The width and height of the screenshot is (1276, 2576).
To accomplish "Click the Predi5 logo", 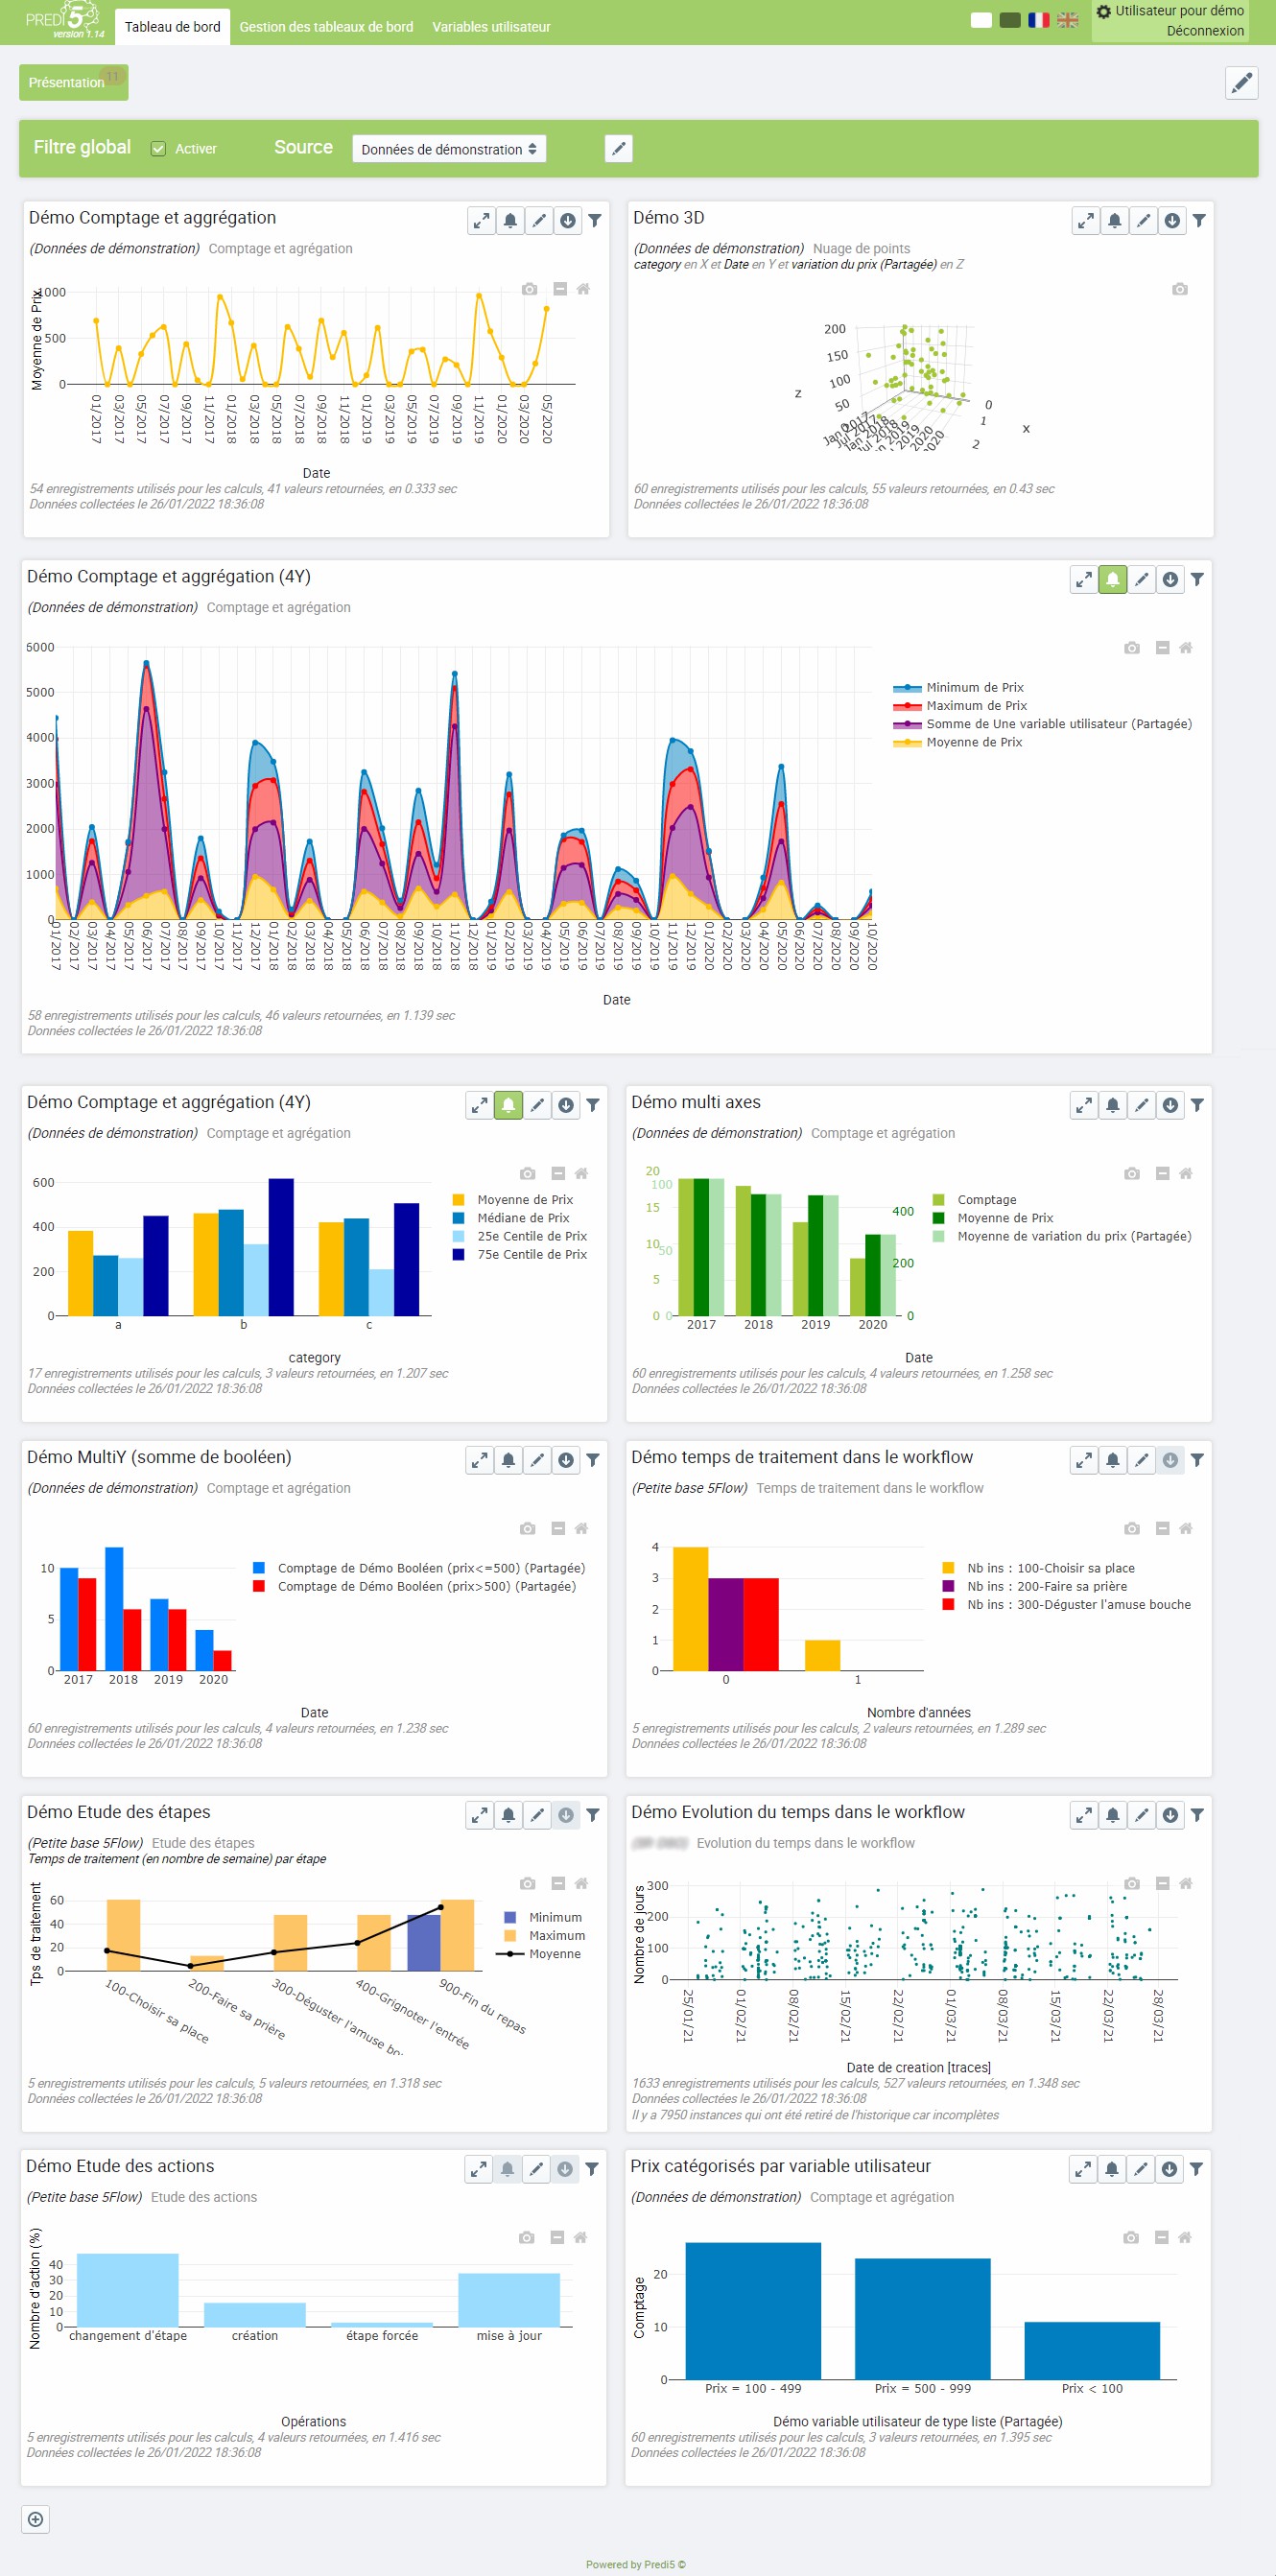I will pyautogui.click(x=64, y=20).
